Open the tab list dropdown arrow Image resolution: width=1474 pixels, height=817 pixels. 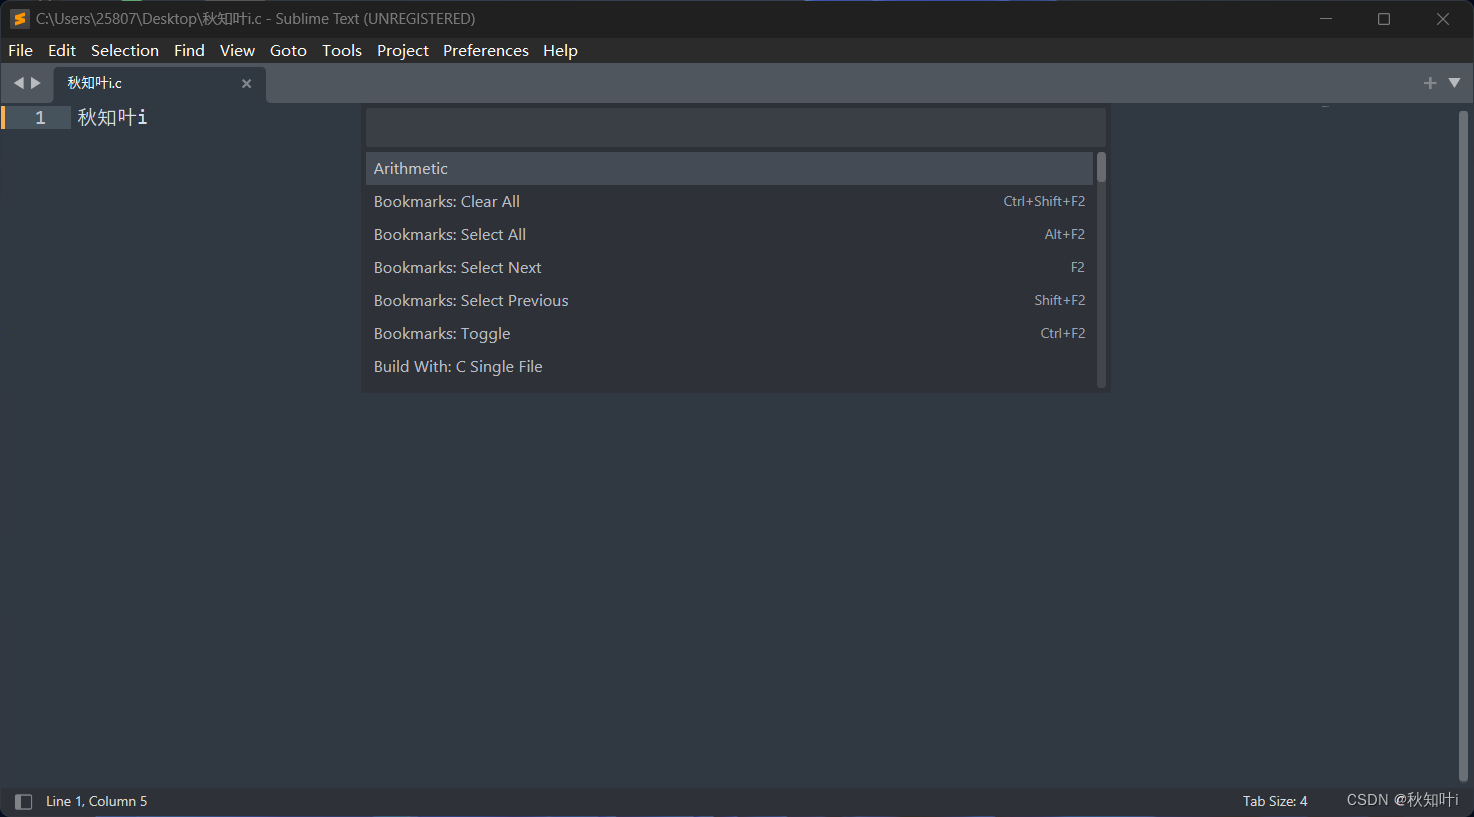(x=1454, y=83)
